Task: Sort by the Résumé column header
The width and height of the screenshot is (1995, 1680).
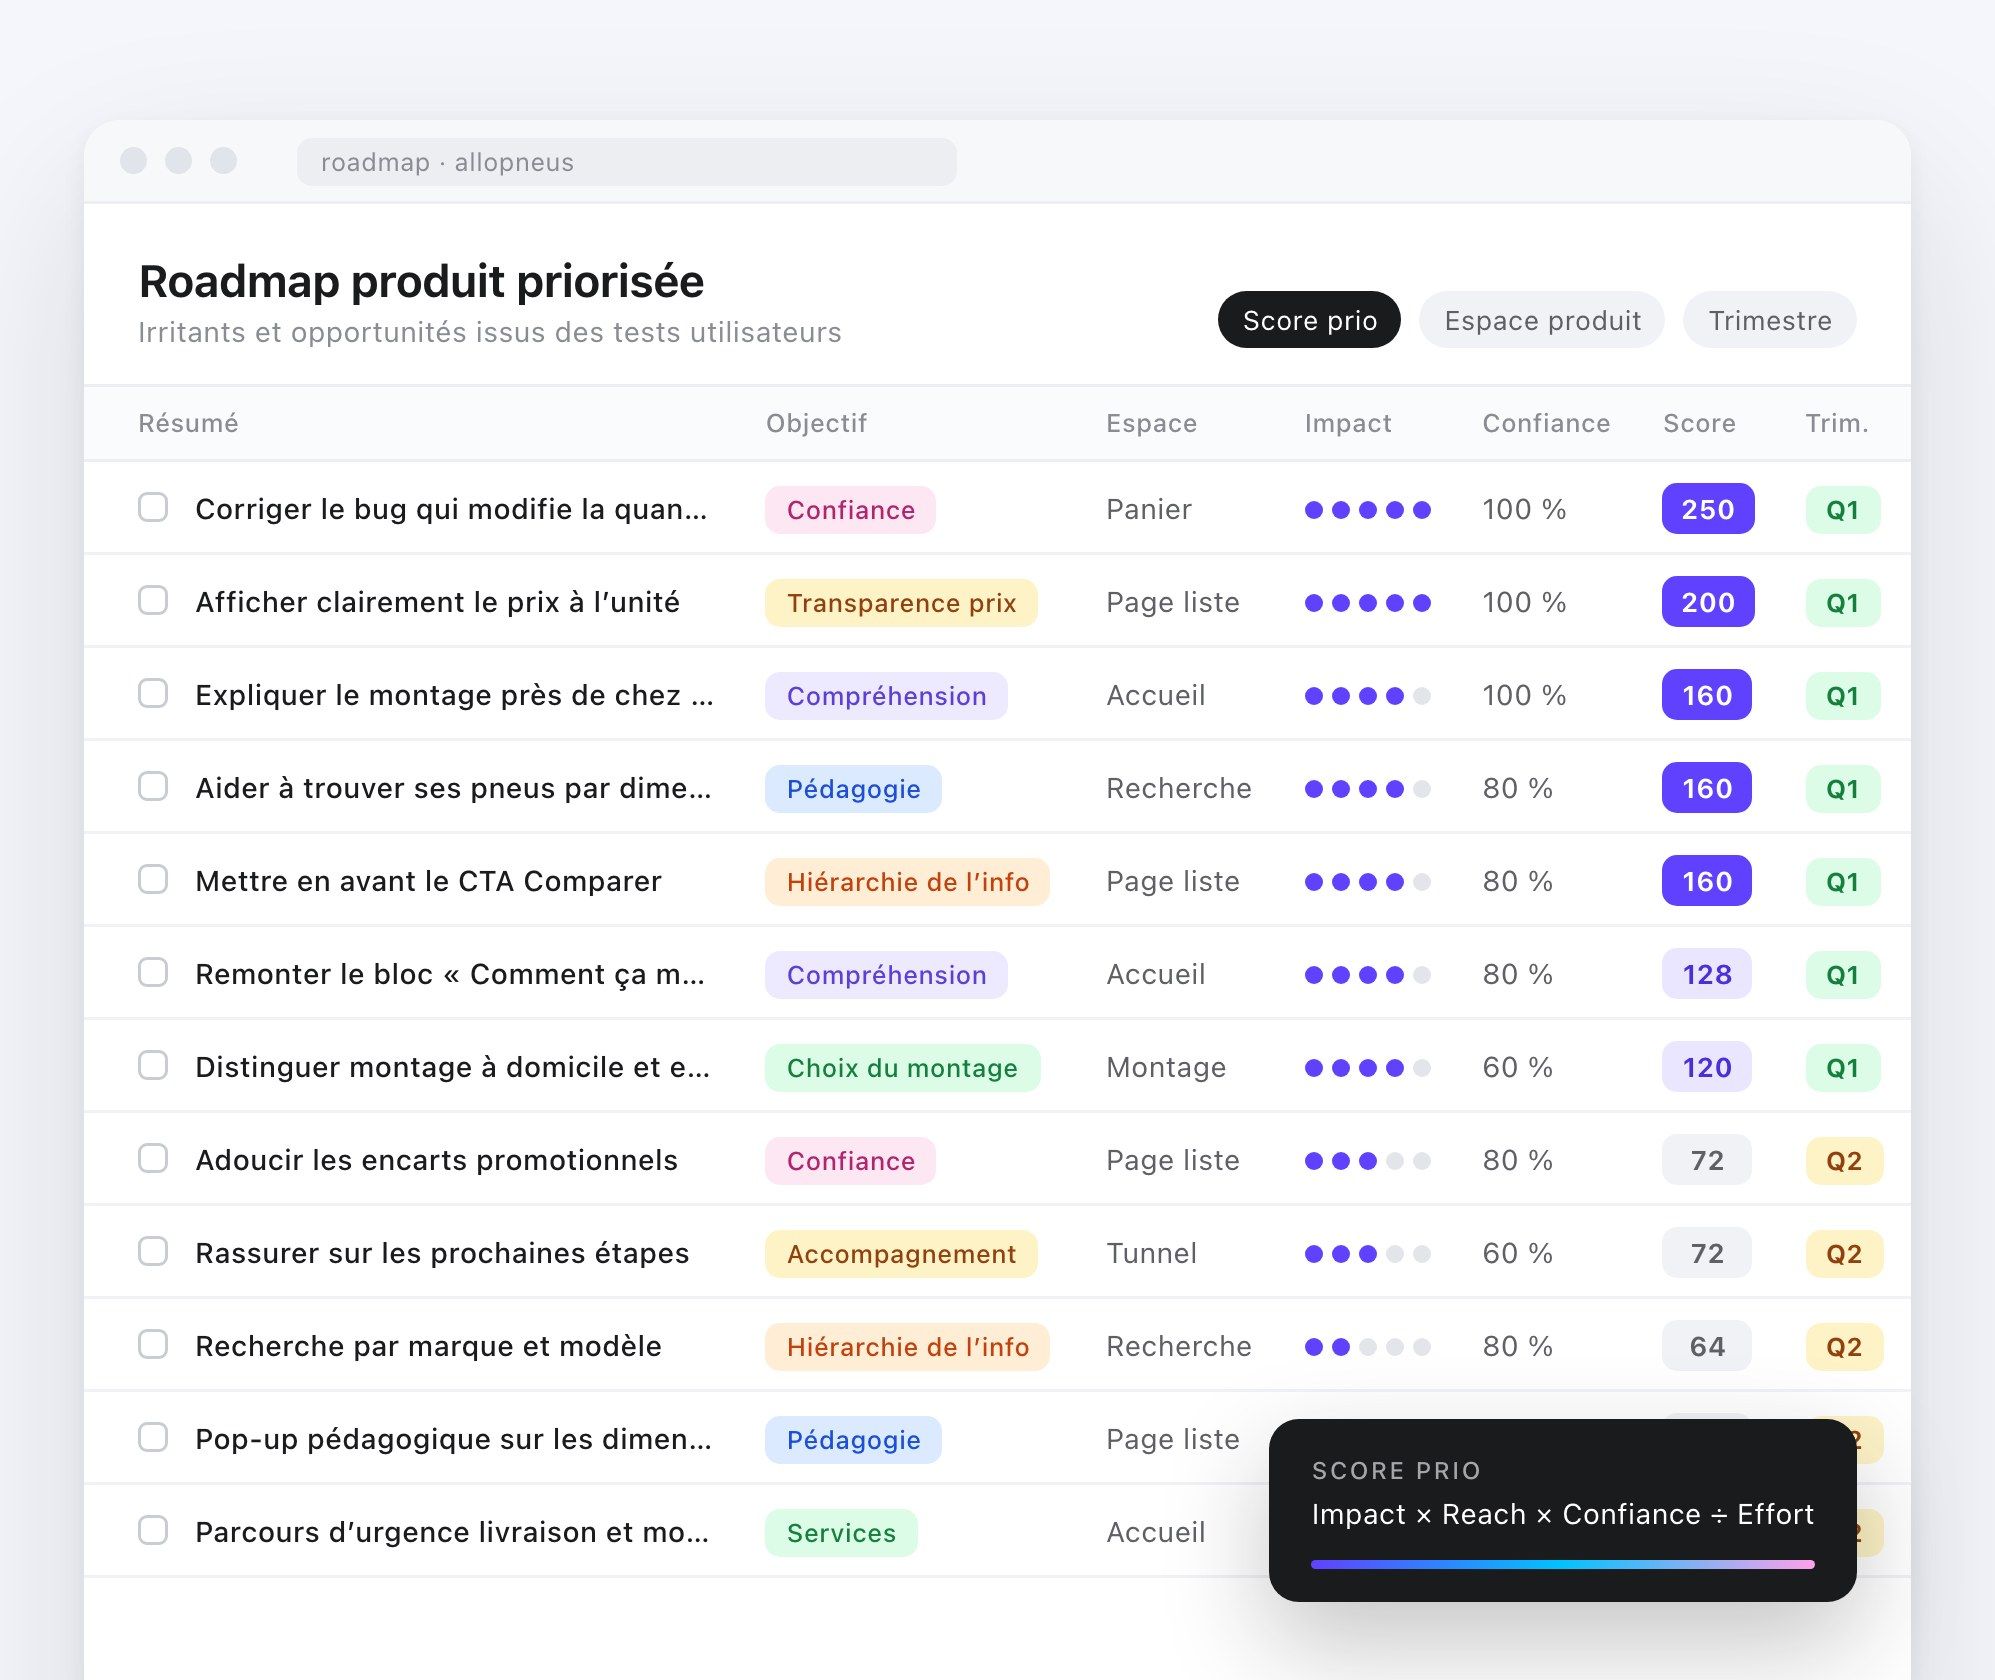Action: tap(188, 423)
